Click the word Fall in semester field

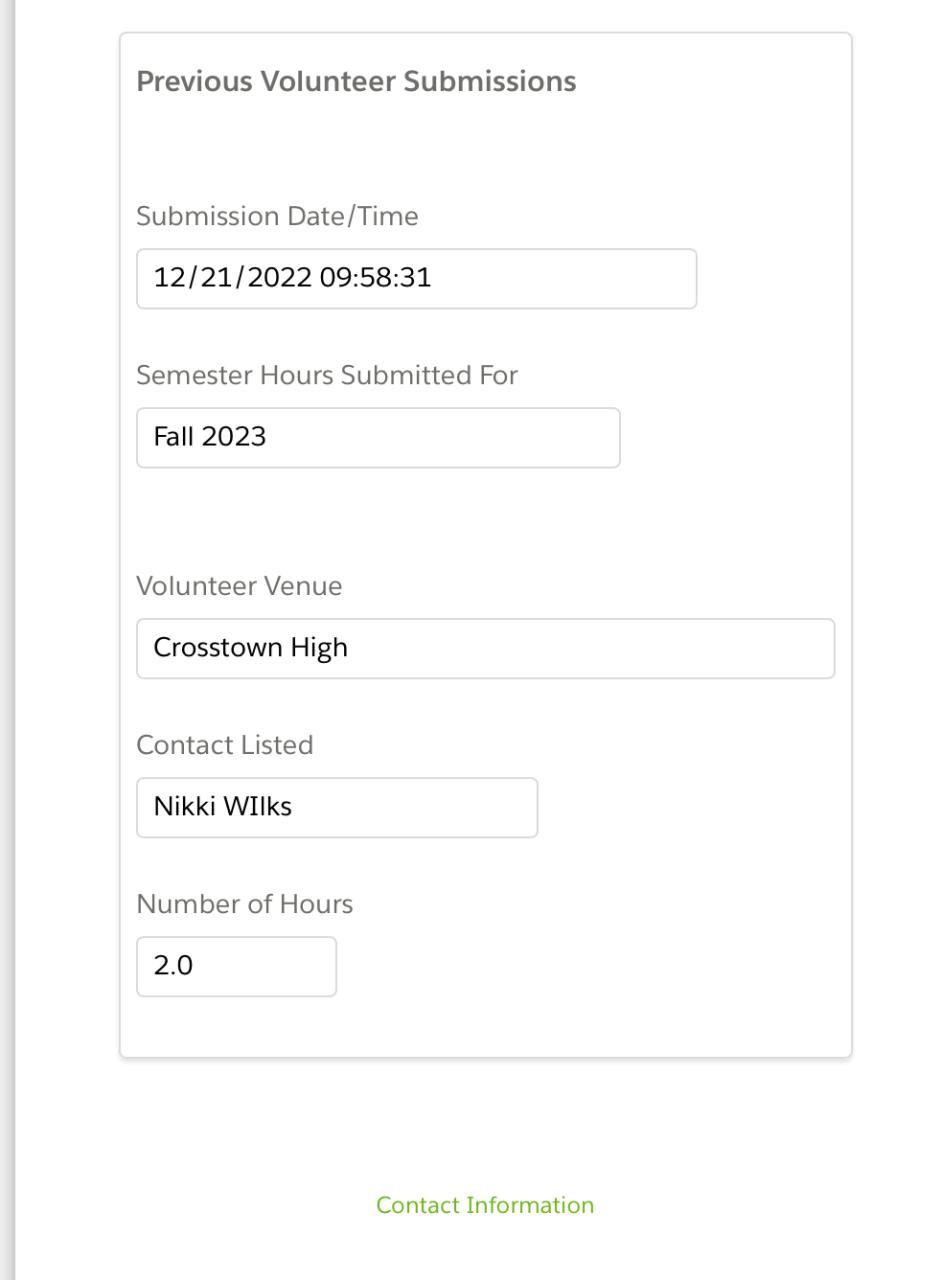point(173,437)
